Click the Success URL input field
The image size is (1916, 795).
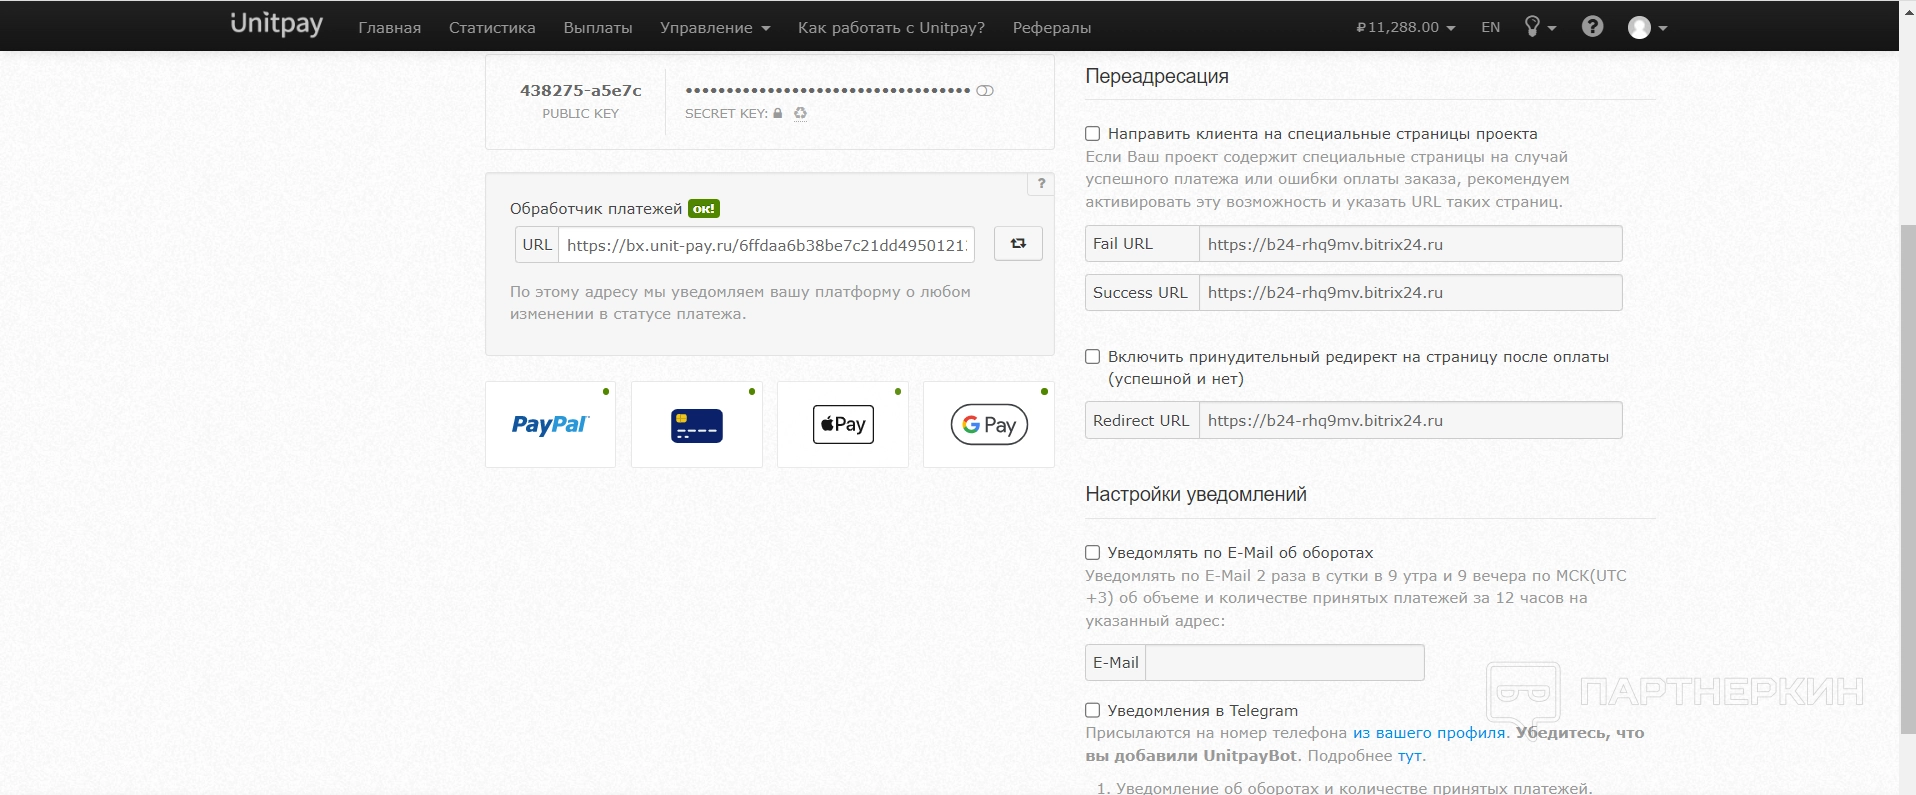coord(1410,293)
